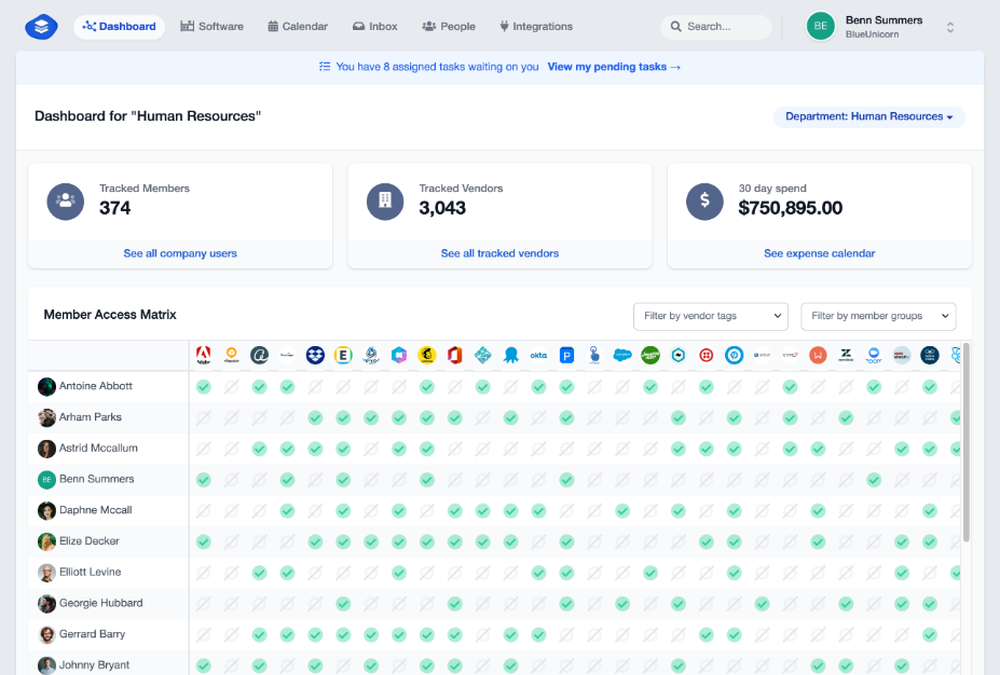Toggle Daphne Mccall's Okta access check
This screenshot has width=1000, height=675.
point(538,511)
